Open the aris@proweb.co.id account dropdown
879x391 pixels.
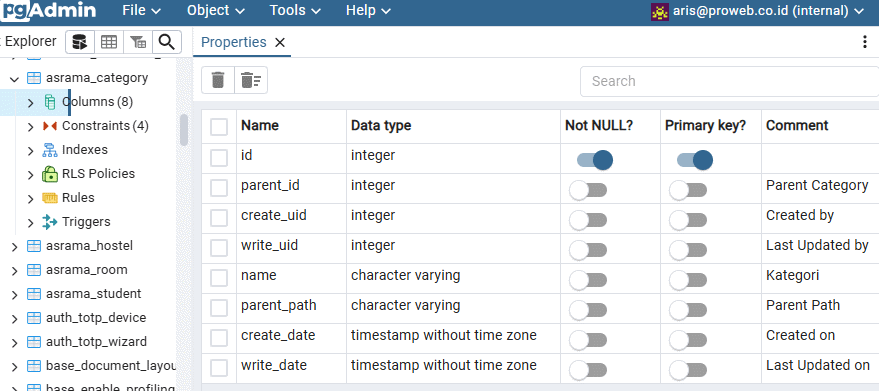point(757,11)
